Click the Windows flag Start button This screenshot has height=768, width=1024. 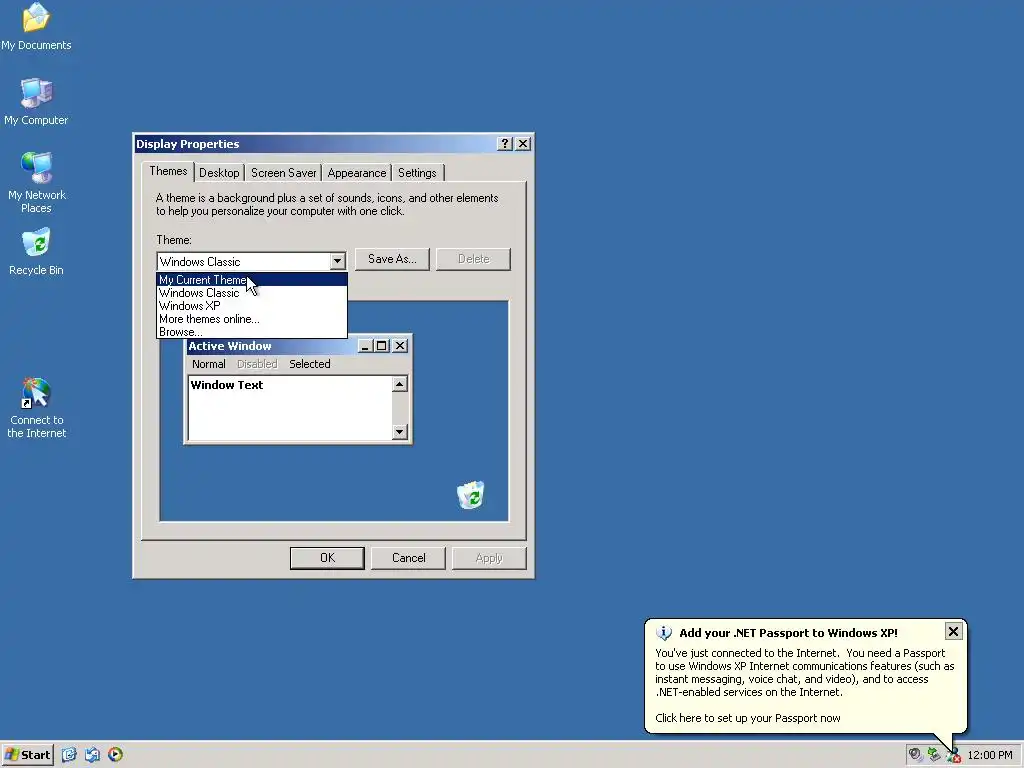(27, 755)
